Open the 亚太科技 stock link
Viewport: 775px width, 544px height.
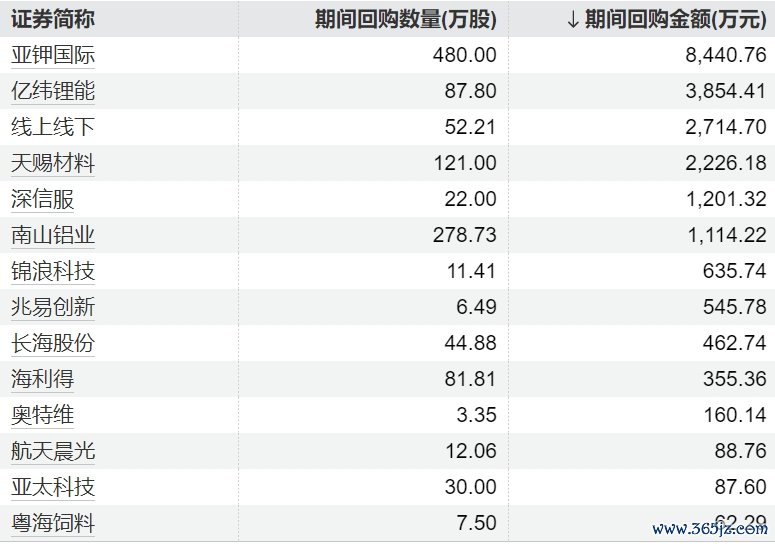pyautogui.click(x=53, y=488)
